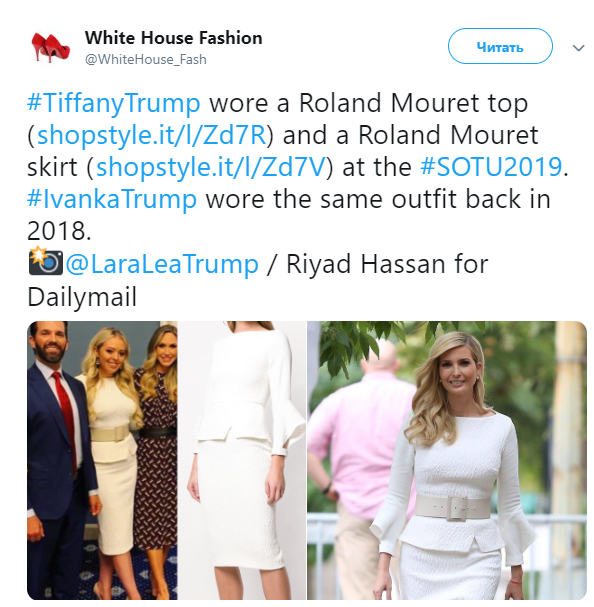Open the #TiffanyTrump hashtag
The width and height of the screenshot is (594, 607).
coord(113,103)
